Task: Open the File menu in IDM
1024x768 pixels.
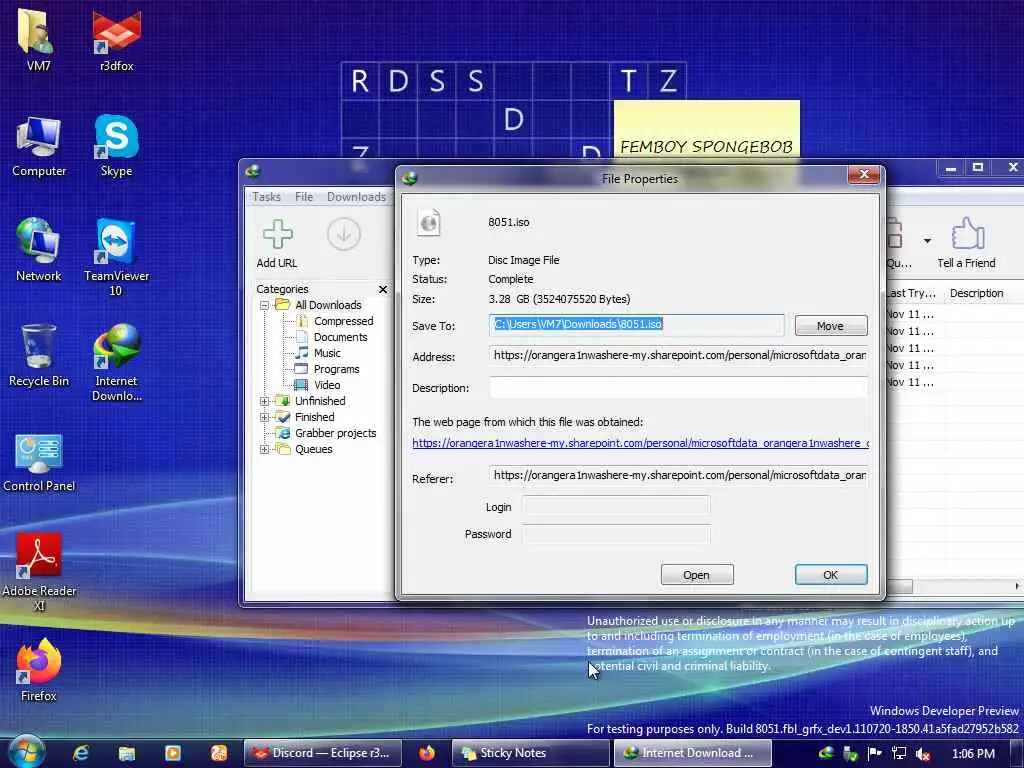Action: pyautogui.click(x=304, y=197)
